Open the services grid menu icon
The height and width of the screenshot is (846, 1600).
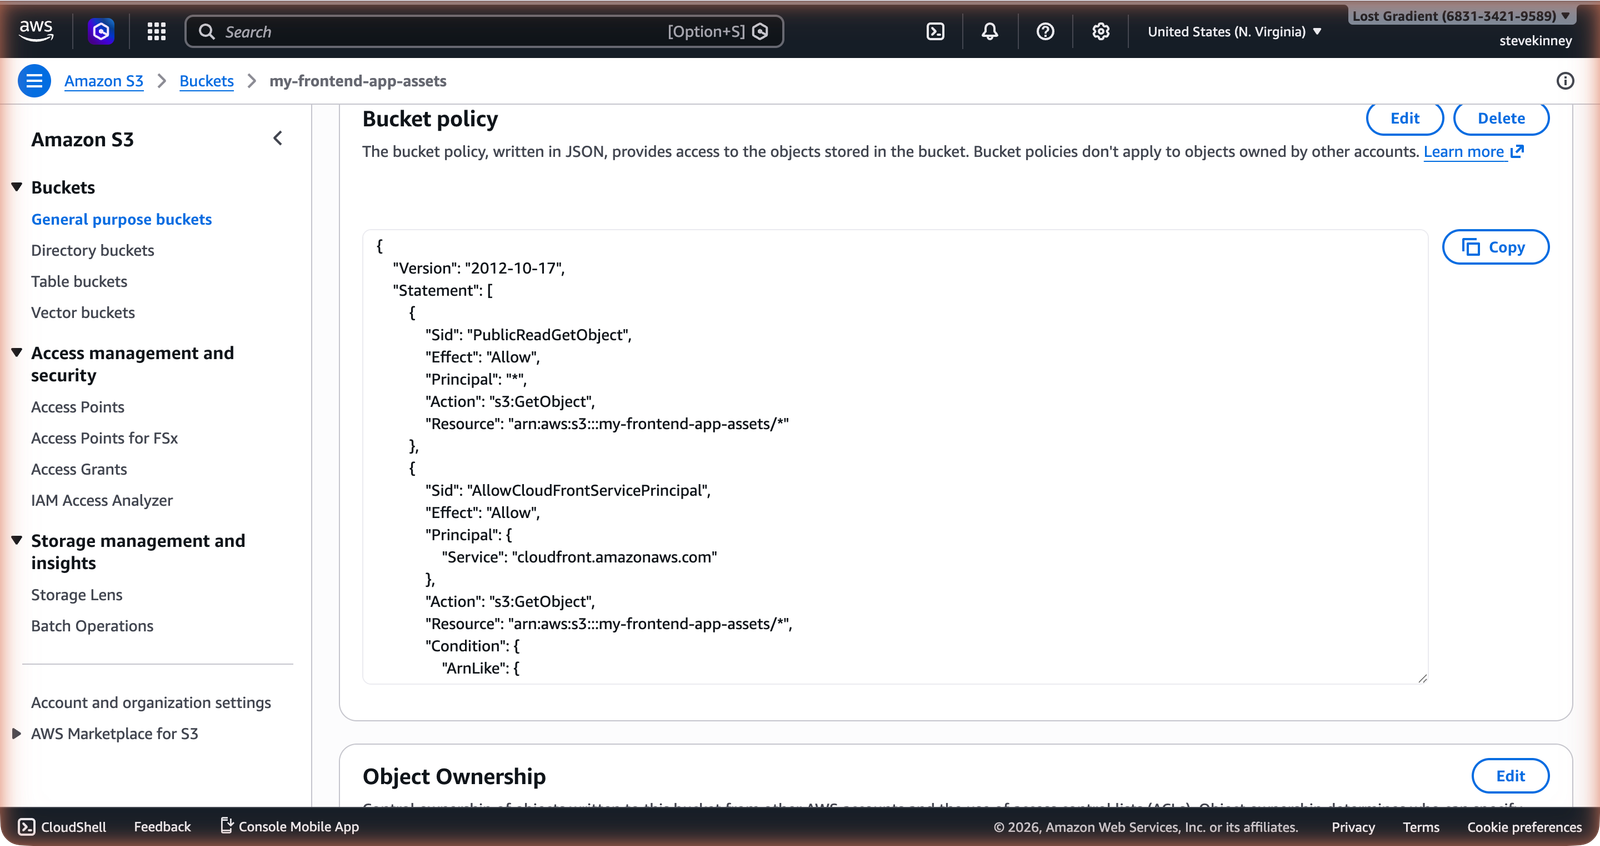156,32
